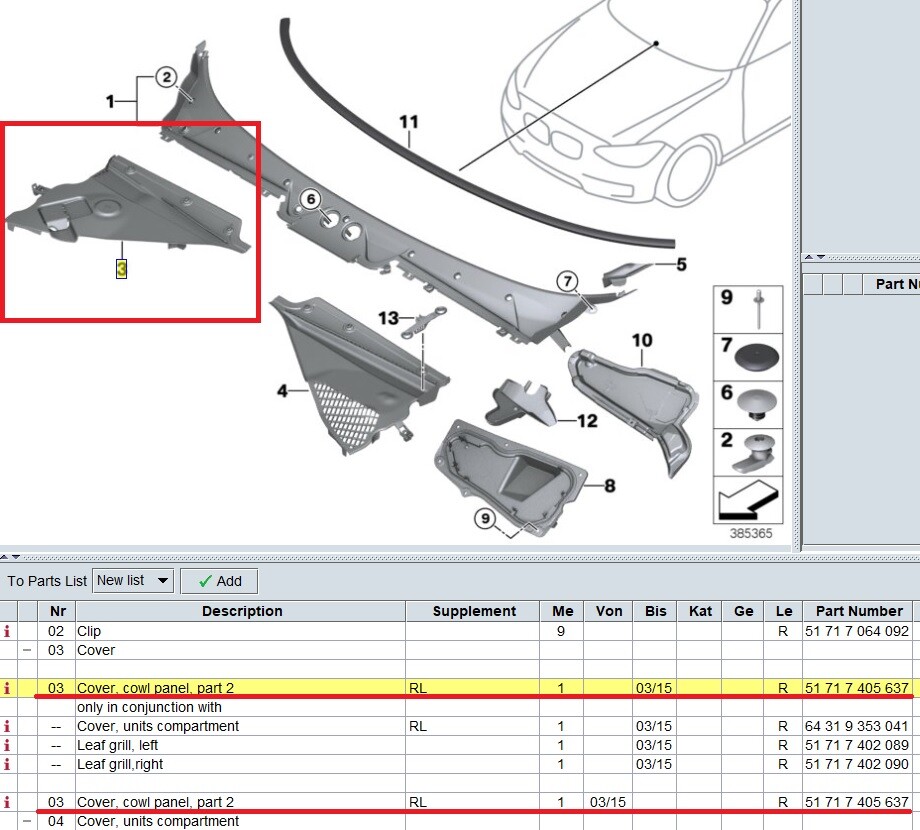The image size is (920, 830).
Task: Click info icon beside the Clip row
Action: click(x=8, y=631)
